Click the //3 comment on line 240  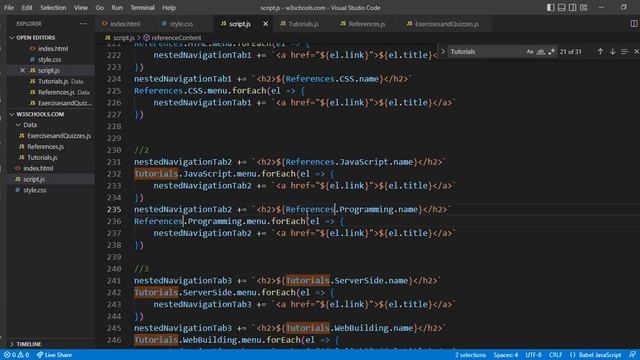[x=141, y=269]
